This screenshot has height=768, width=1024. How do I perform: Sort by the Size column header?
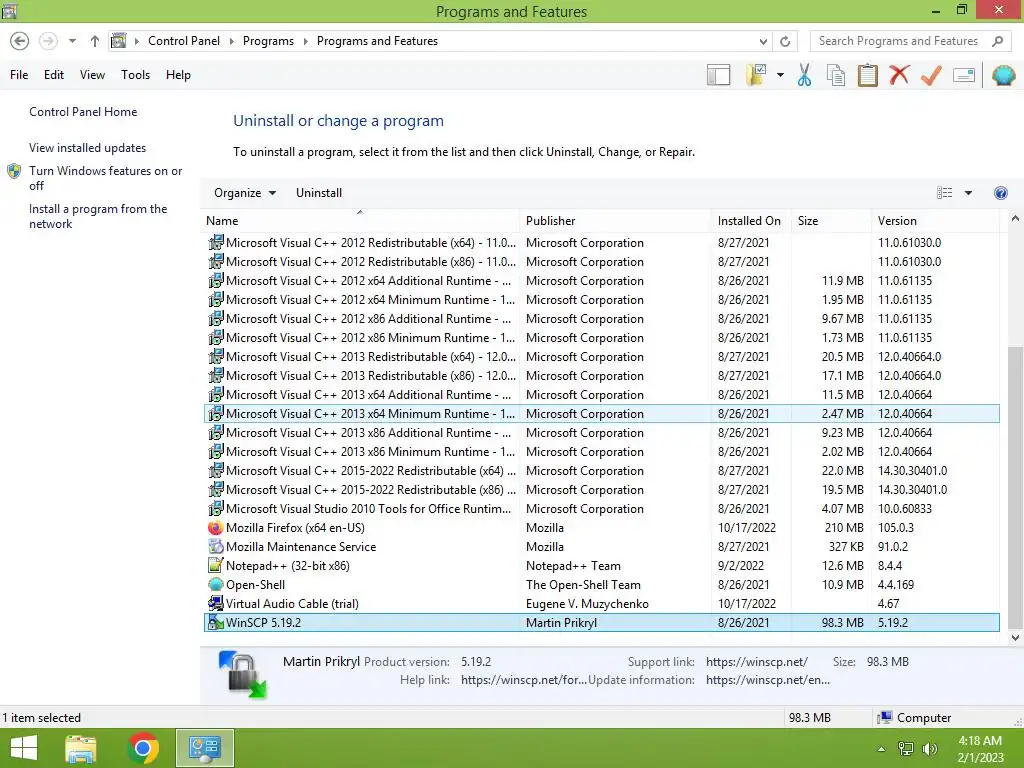(x=830, y=221)
